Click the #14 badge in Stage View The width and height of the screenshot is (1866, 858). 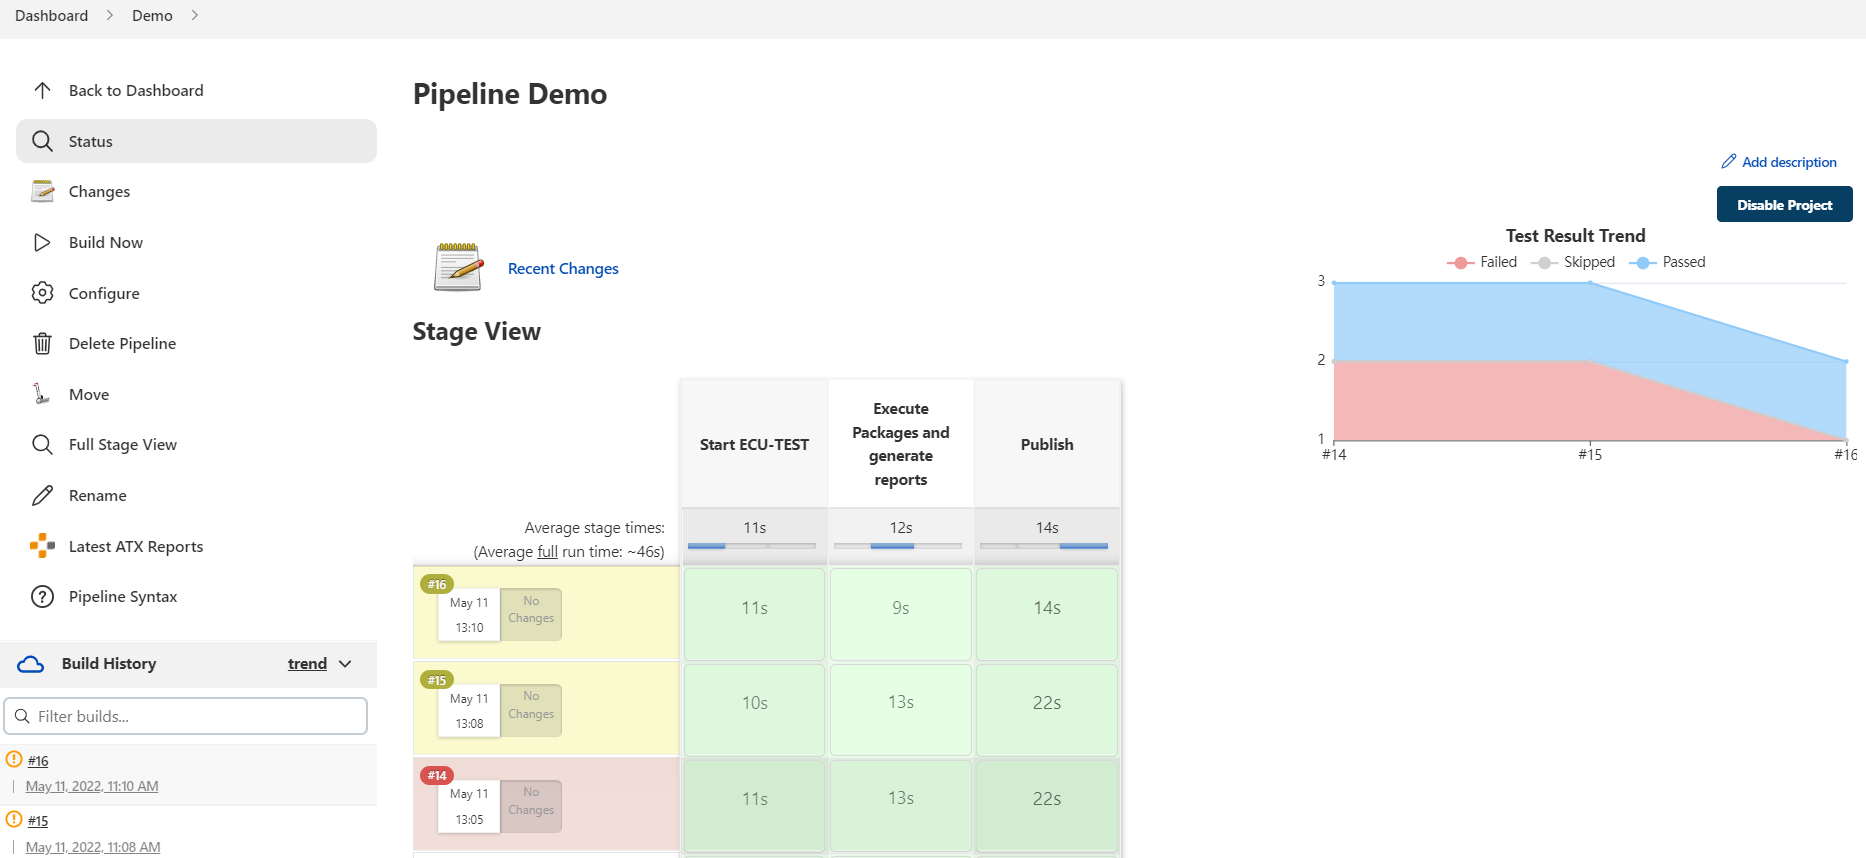point(437,775)
